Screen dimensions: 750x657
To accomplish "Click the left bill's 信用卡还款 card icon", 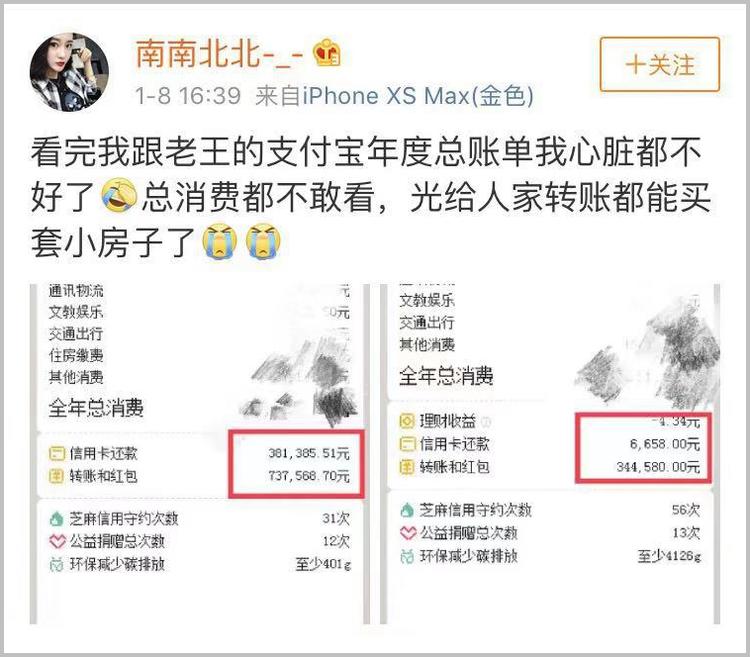I will pyautogui.click(x=57, y=453).
